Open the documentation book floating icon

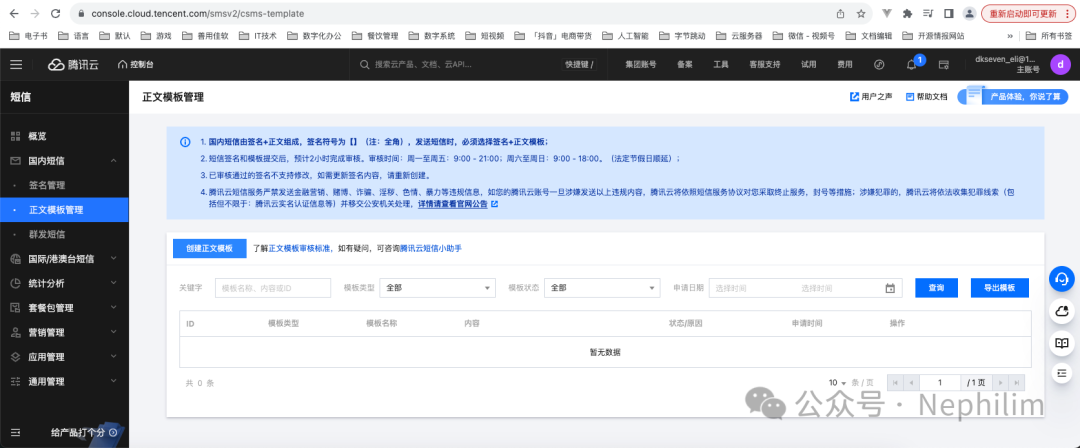point(1061,343)
